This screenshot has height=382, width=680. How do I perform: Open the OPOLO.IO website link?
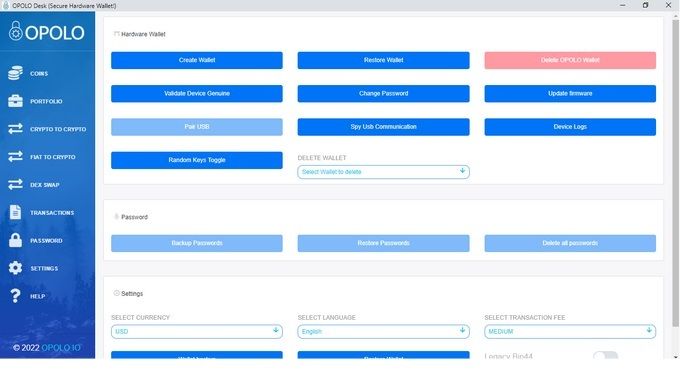point(61,348)
